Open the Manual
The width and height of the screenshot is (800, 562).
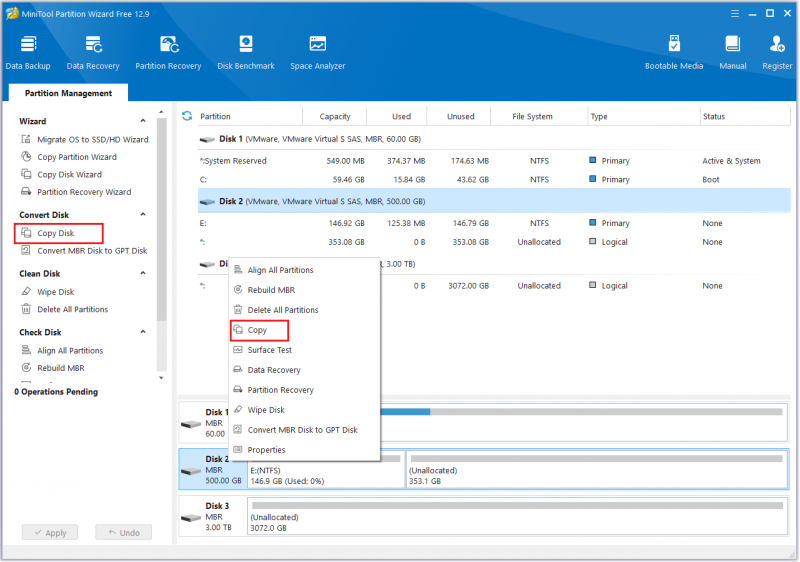(733, 53)
